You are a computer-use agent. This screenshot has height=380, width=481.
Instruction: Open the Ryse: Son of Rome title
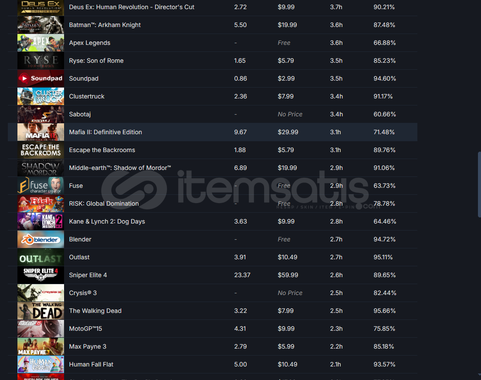(x=96, y=61)
